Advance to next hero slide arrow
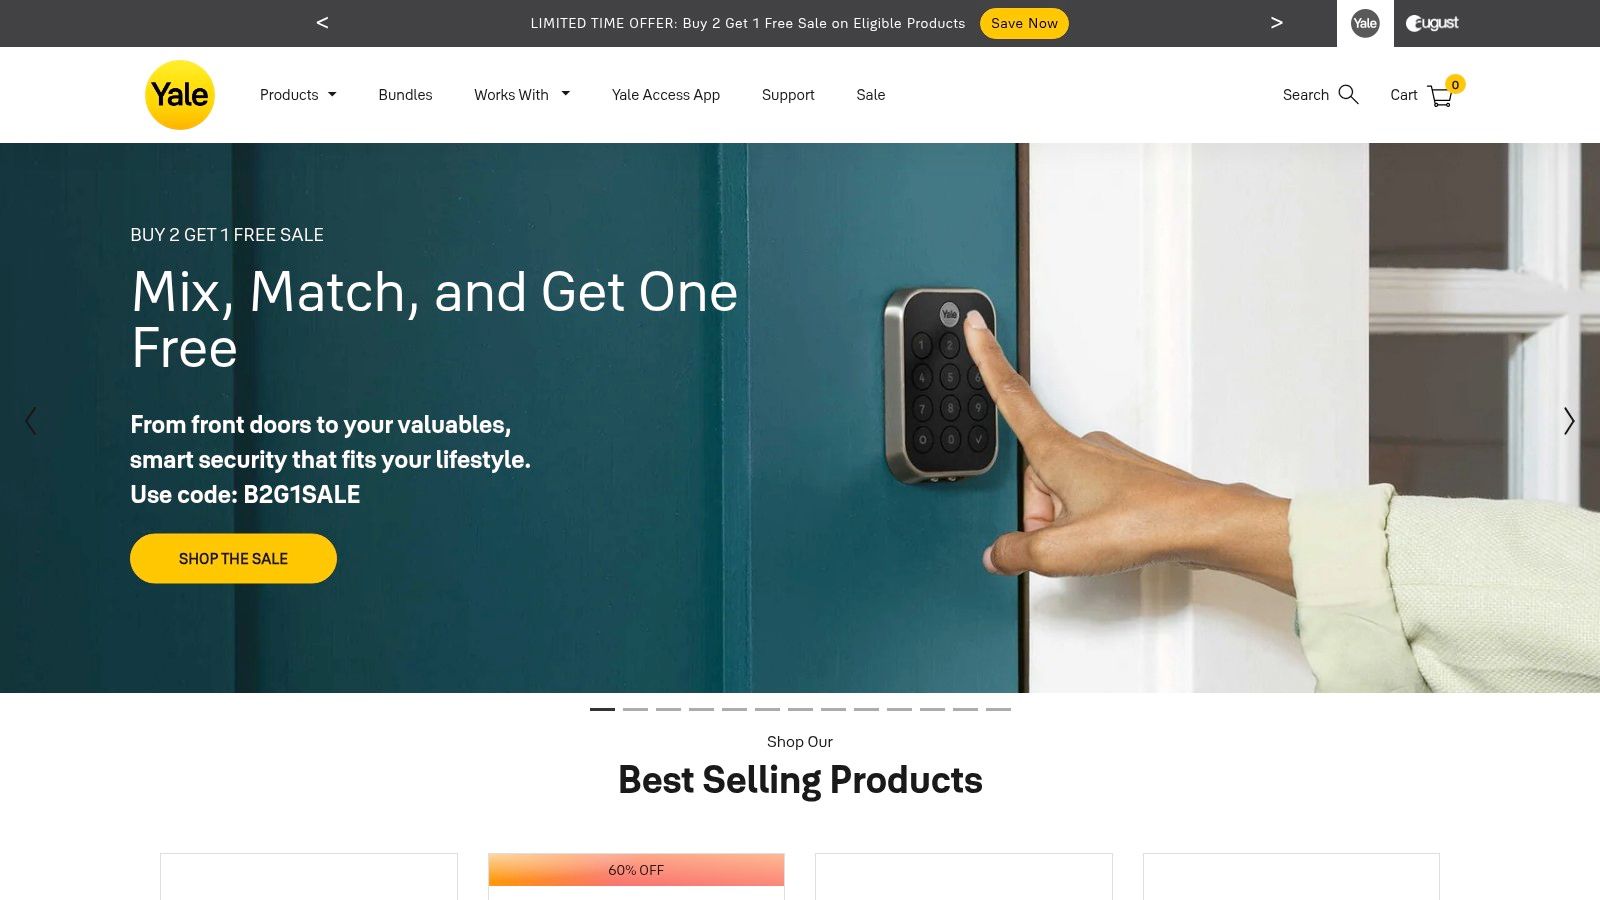Screen dimensions: 1600x900 coord(1569,421)
